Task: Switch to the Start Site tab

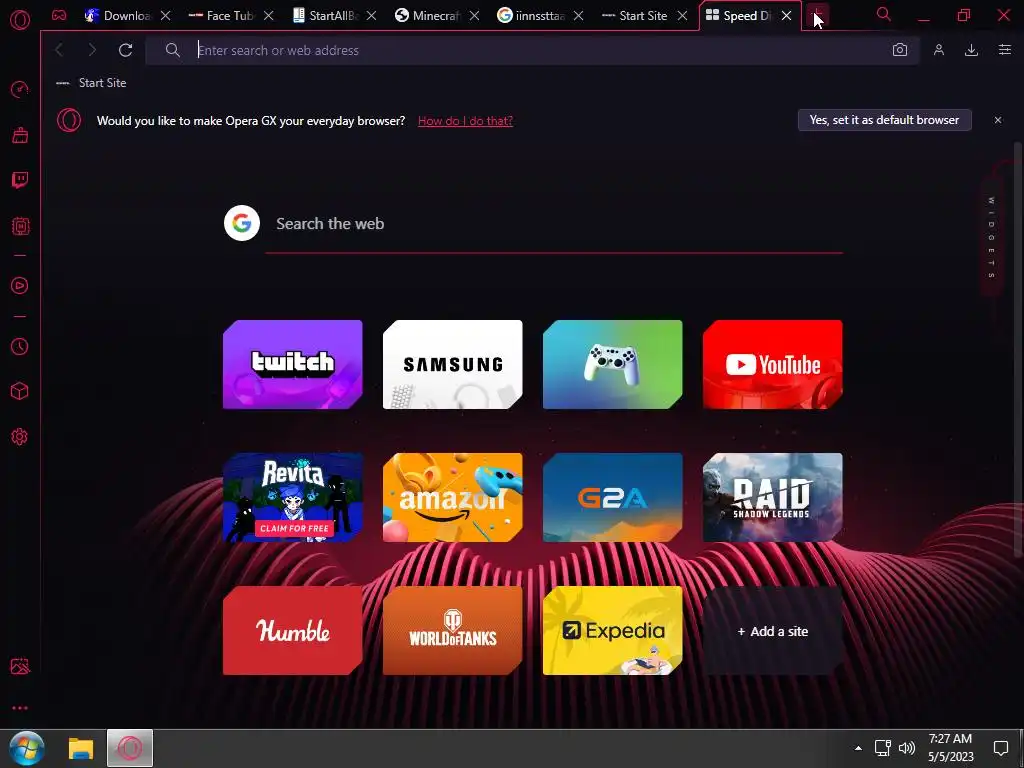Action: [635, 16]
